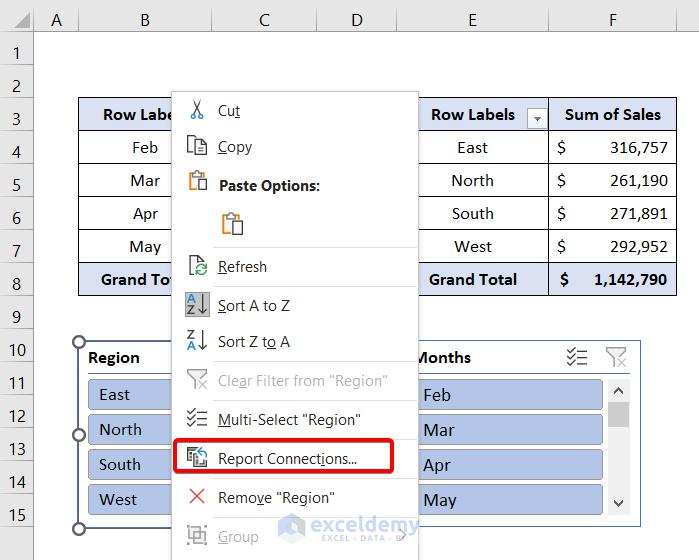
Task: Click the Copy icon in context menu
Action: [x=197, y=146]
